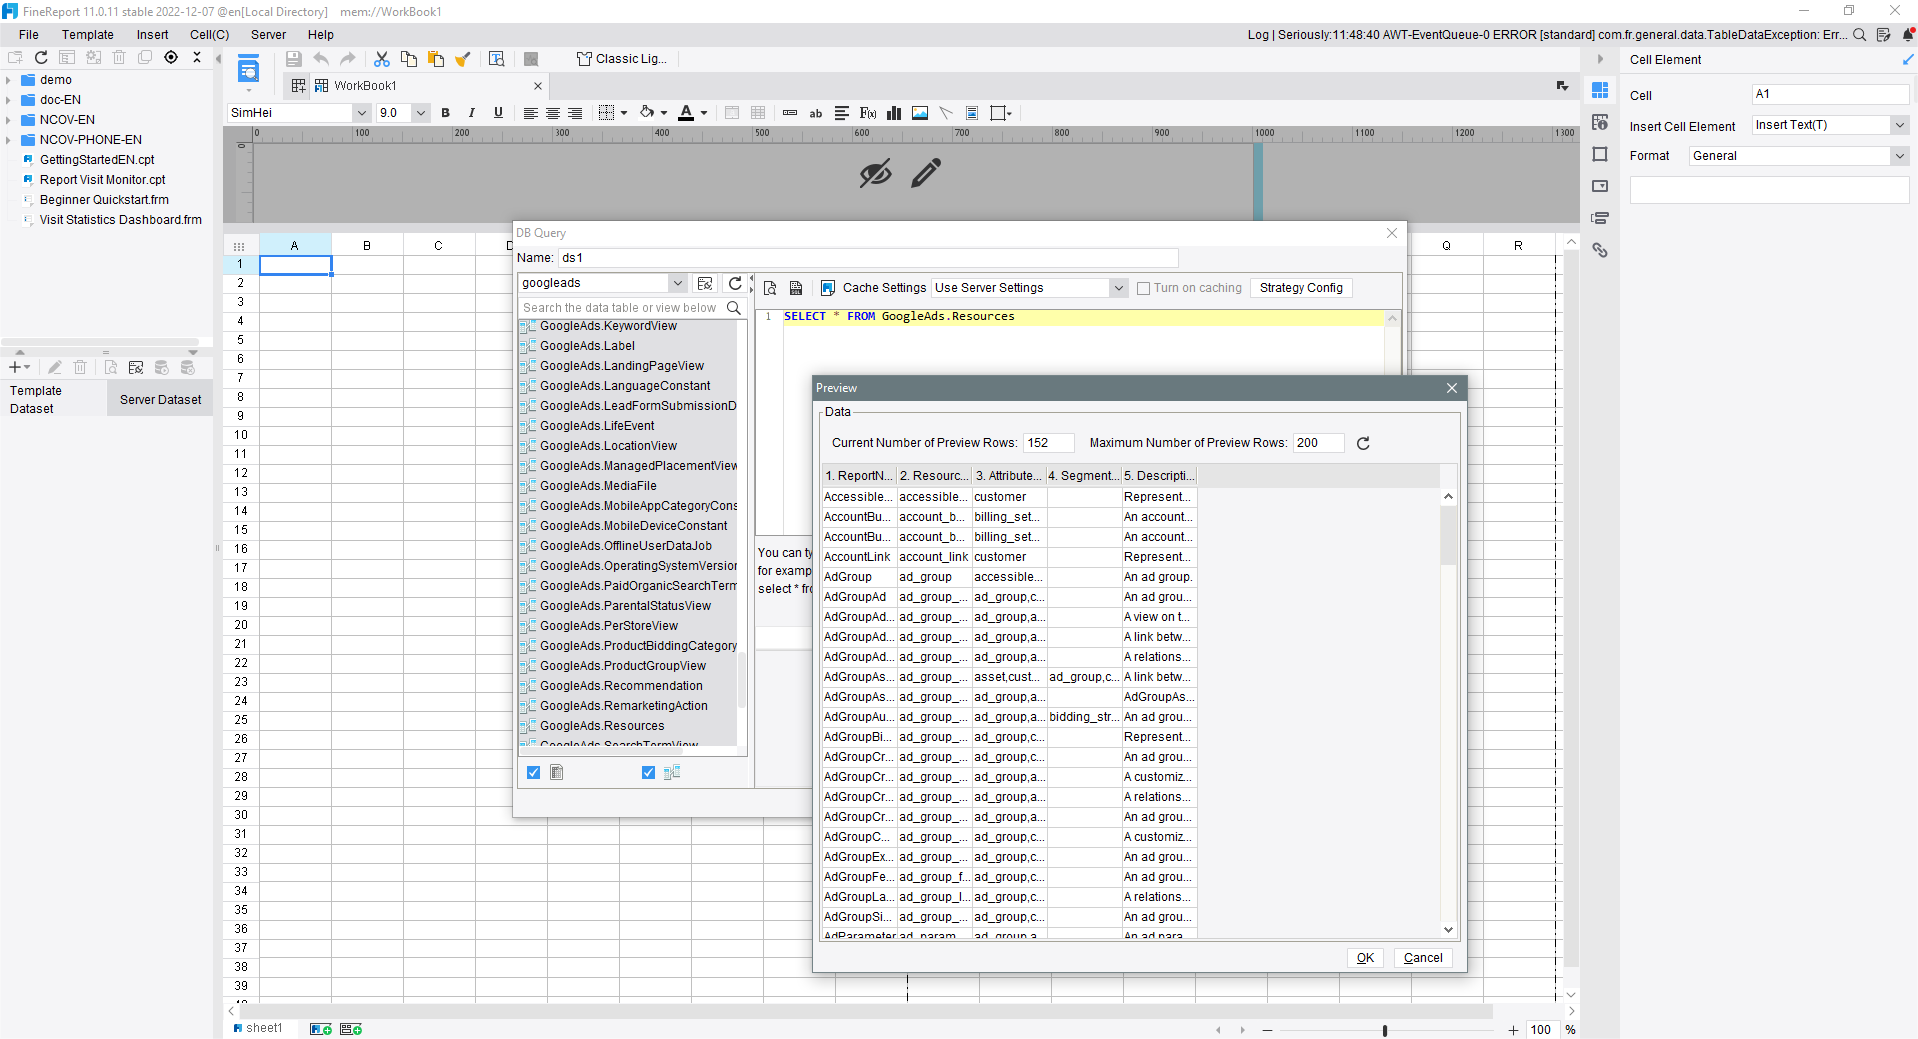Uncheck the left checkbox below the table list
Screen dimensions: 1918x1039
[533, 772]
